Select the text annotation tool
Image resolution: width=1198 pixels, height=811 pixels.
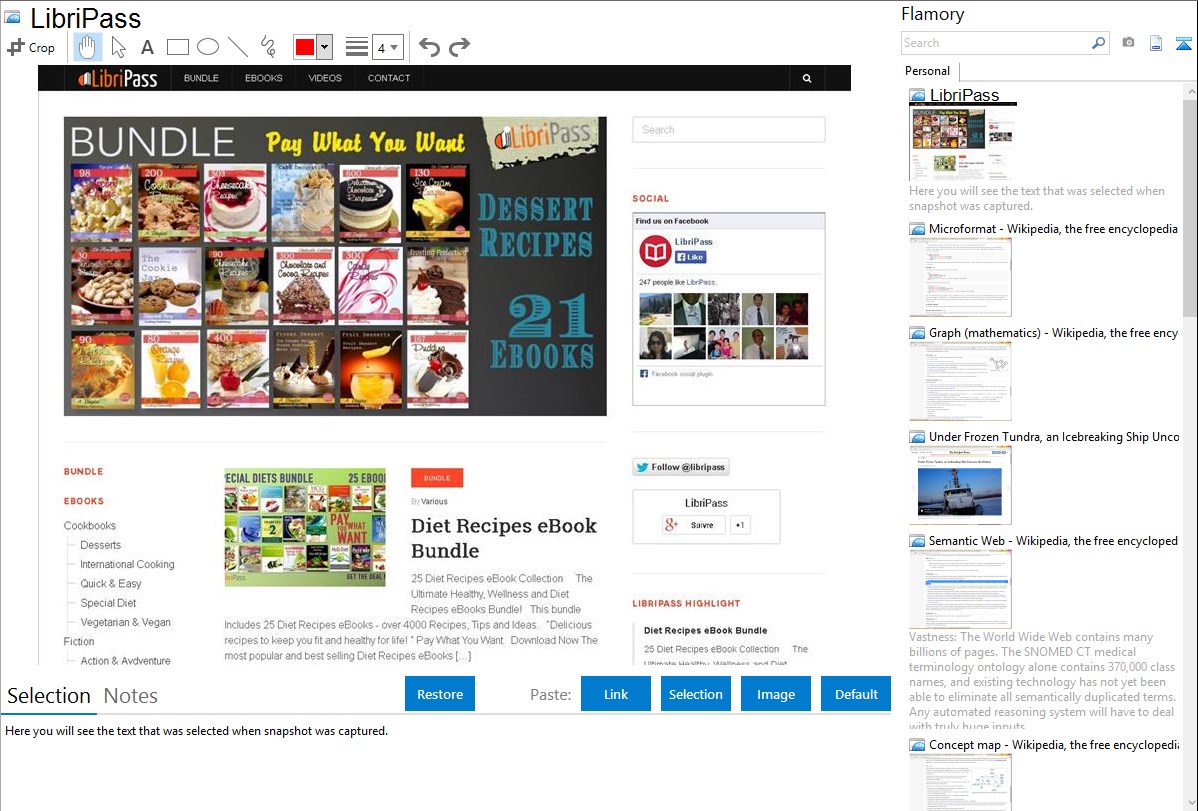tap(147, 47)
